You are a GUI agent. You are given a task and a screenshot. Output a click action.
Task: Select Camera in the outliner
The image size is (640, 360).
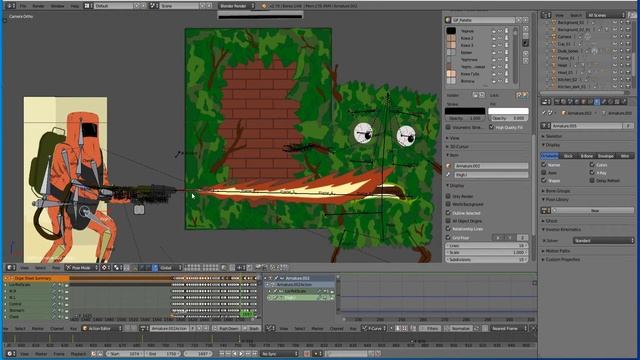564,37
